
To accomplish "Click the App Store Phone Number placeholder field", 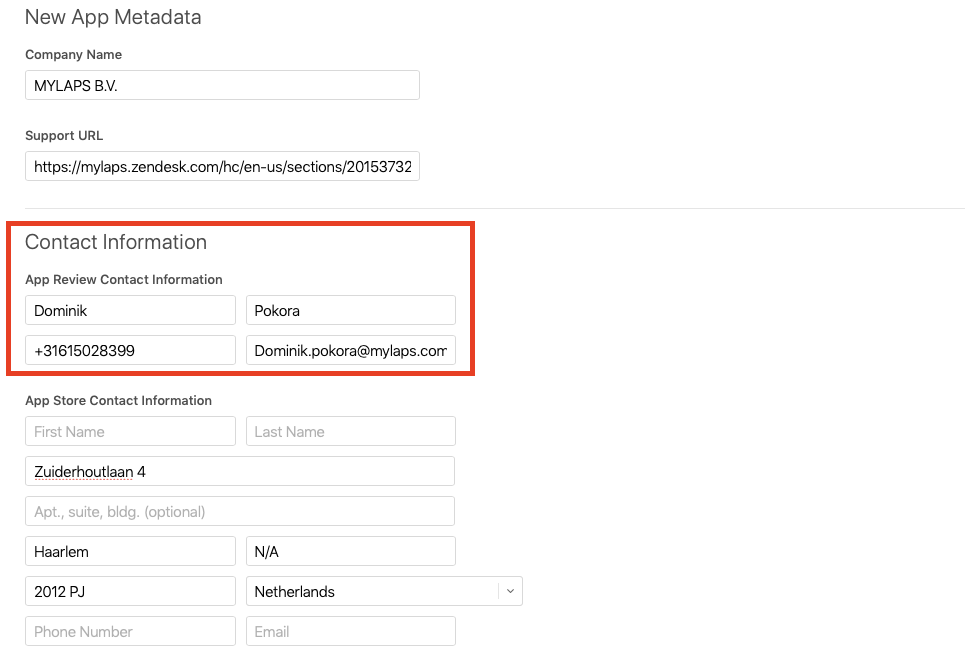I will pyautogui.click(x=130, y=632).
